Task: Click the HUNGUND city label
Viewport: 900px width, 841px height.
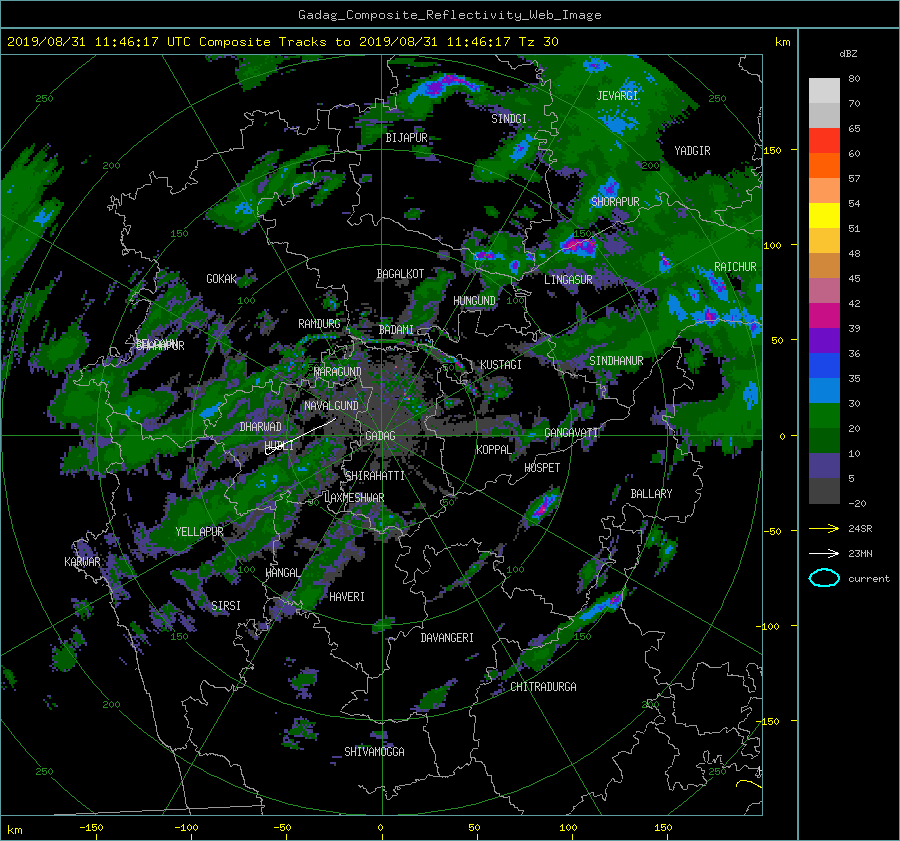Action: pos(474,301)
